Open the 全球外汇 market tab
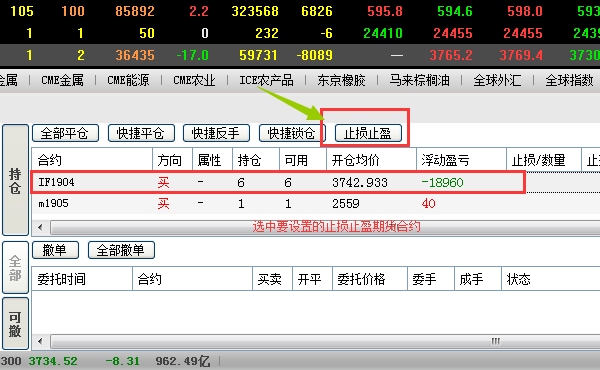Screen dimensions: 600x370 click(497, 80)
